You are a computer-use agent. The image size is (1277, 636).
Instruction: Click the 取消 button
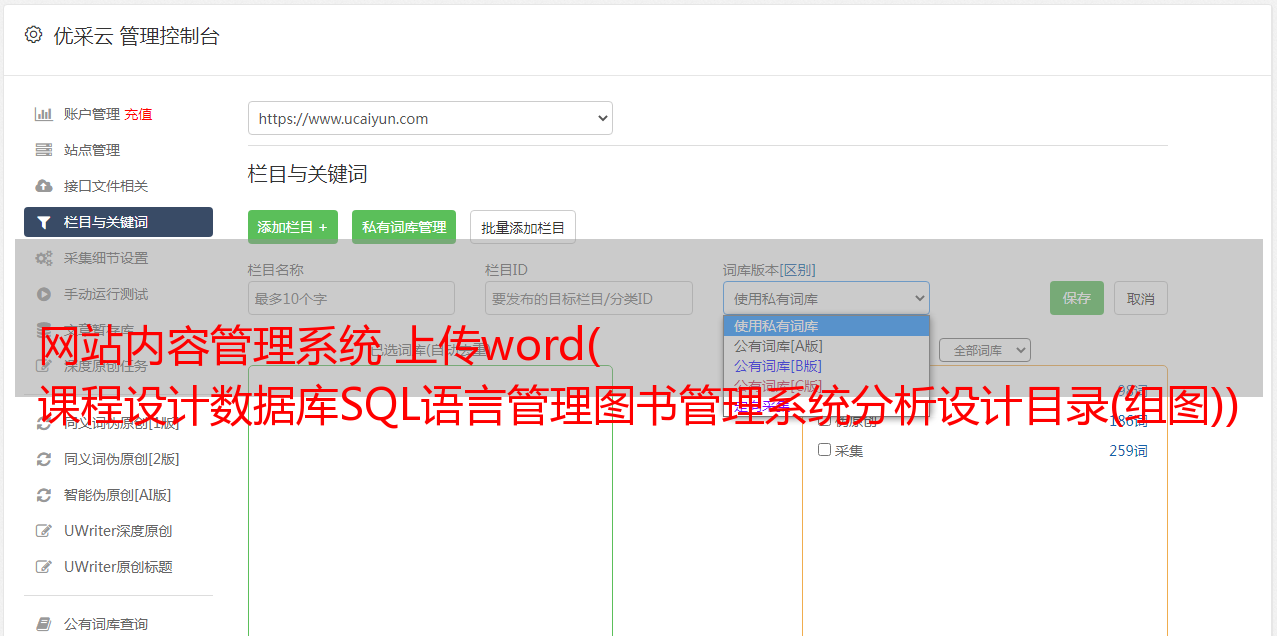click(x=1141, y=298)
